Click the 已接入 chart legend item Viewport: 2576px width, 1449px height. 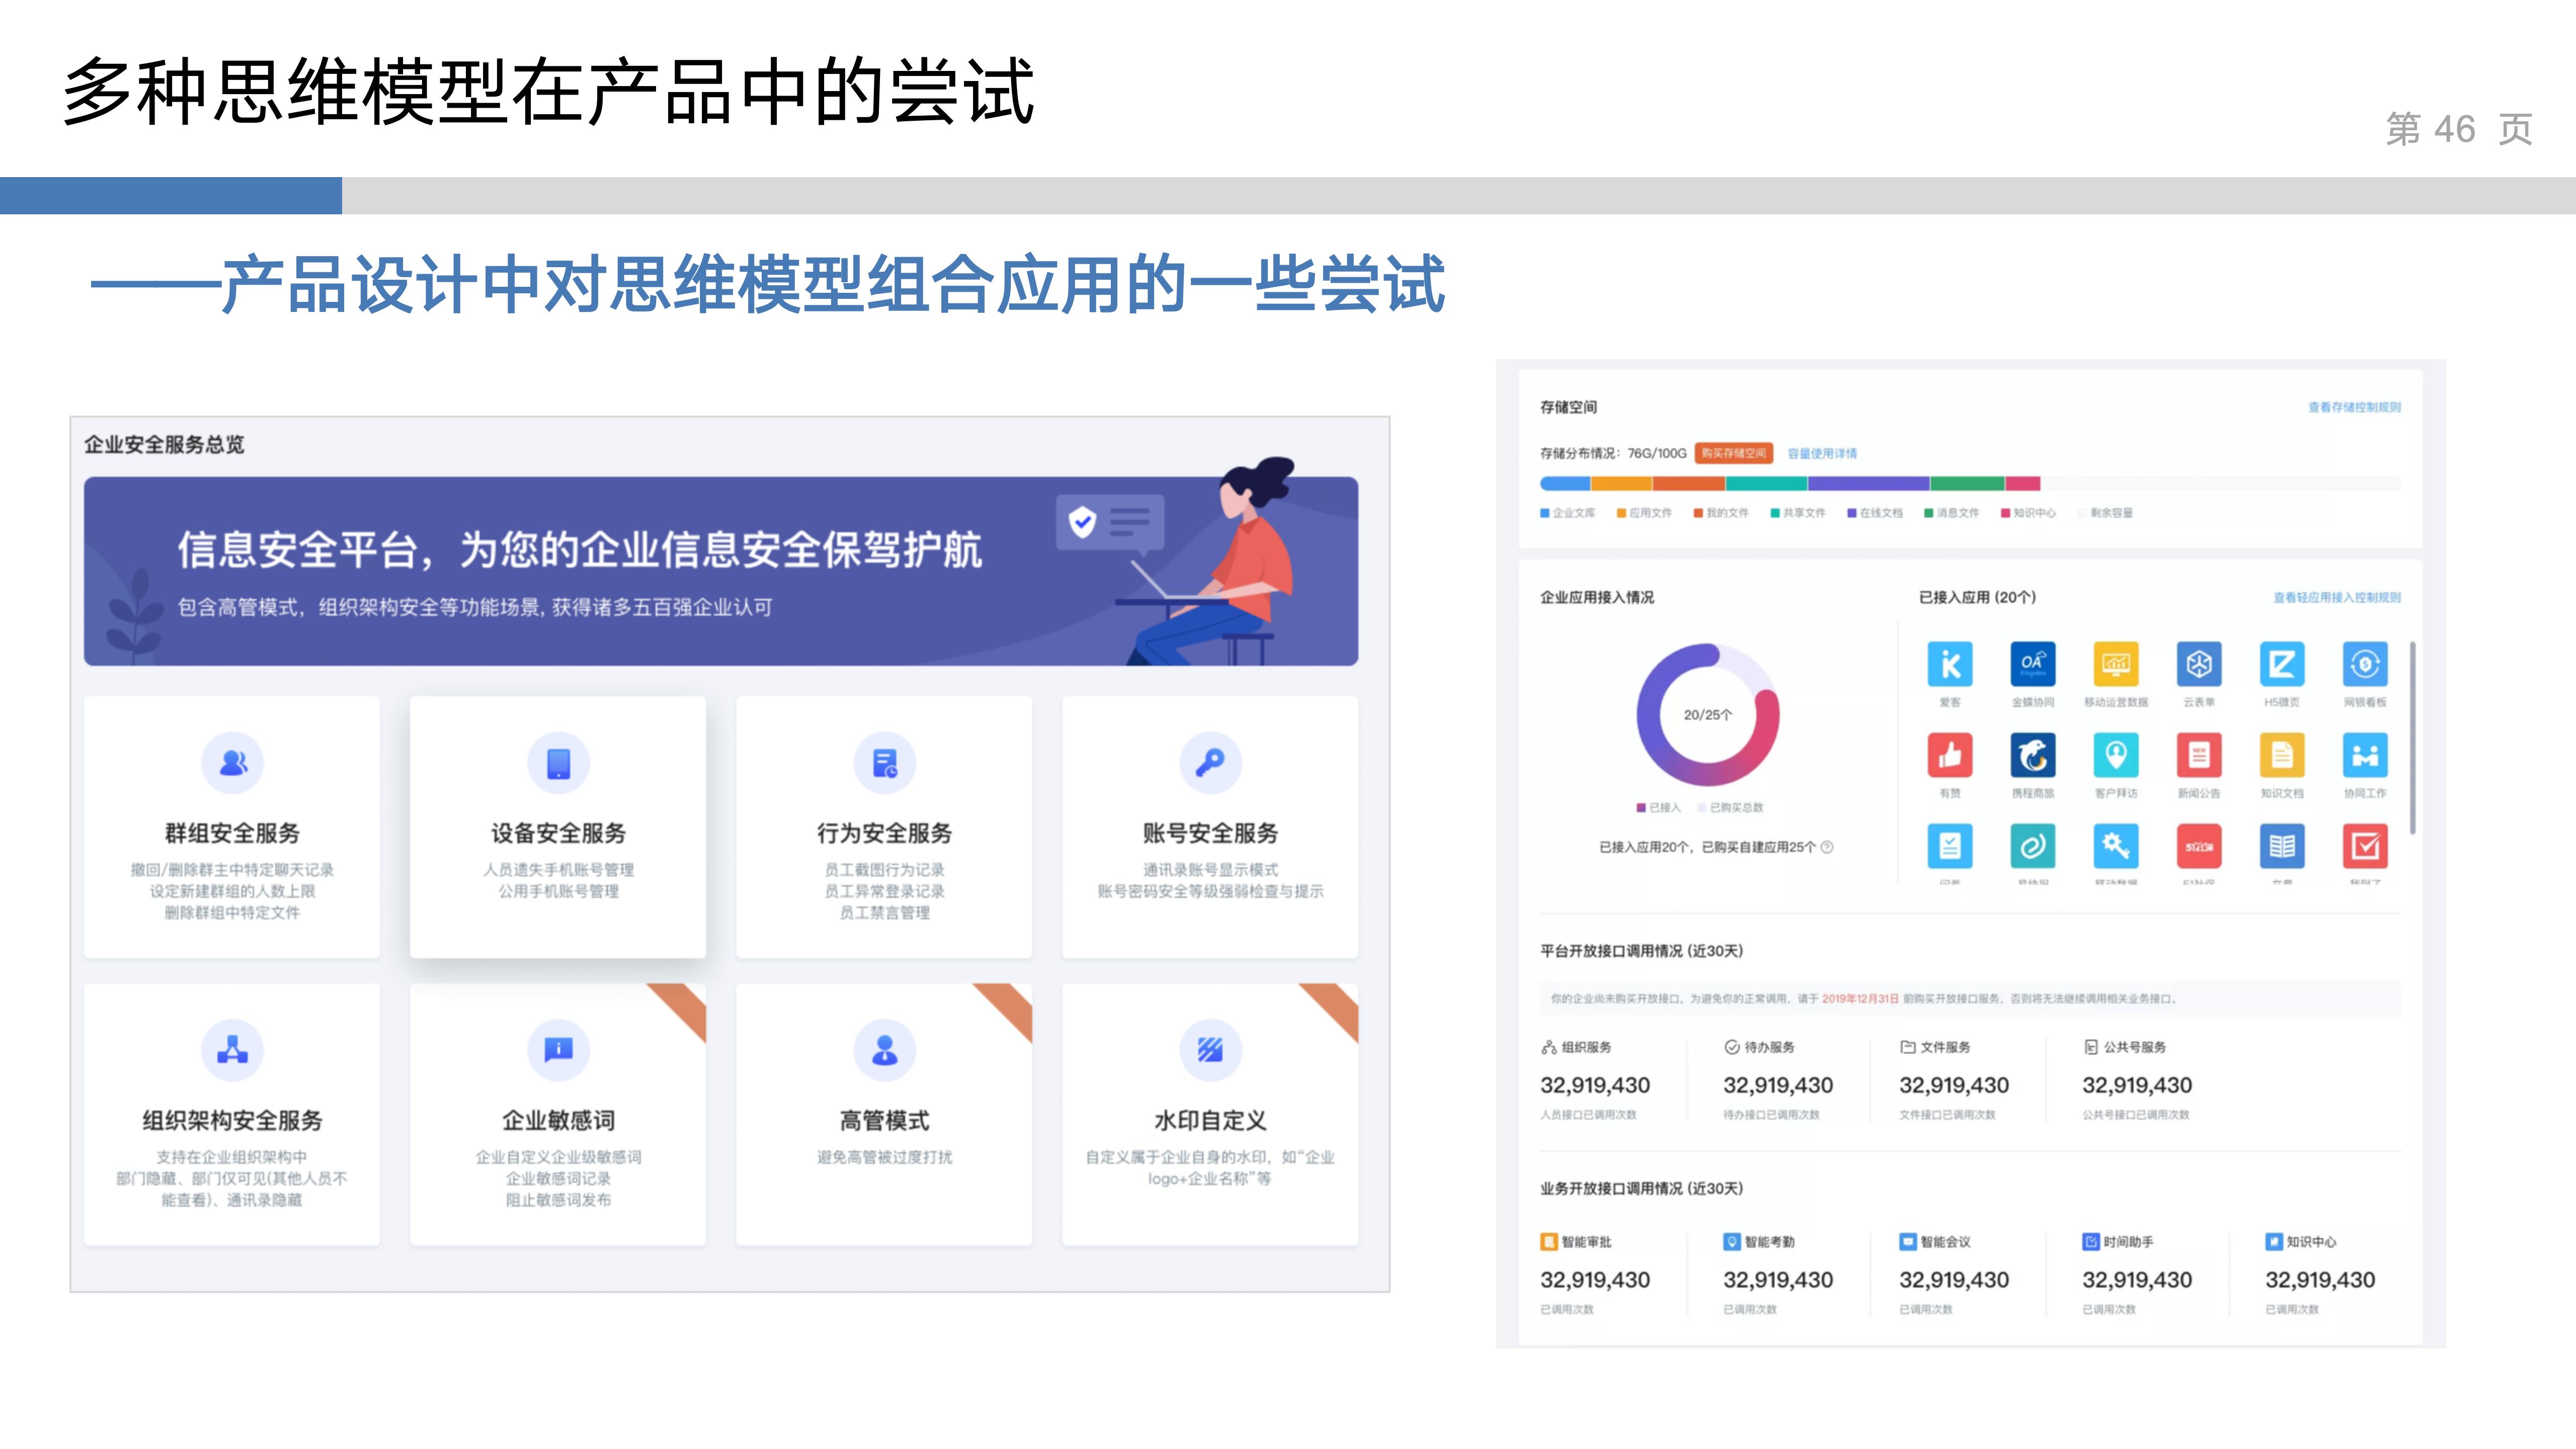1659,807
